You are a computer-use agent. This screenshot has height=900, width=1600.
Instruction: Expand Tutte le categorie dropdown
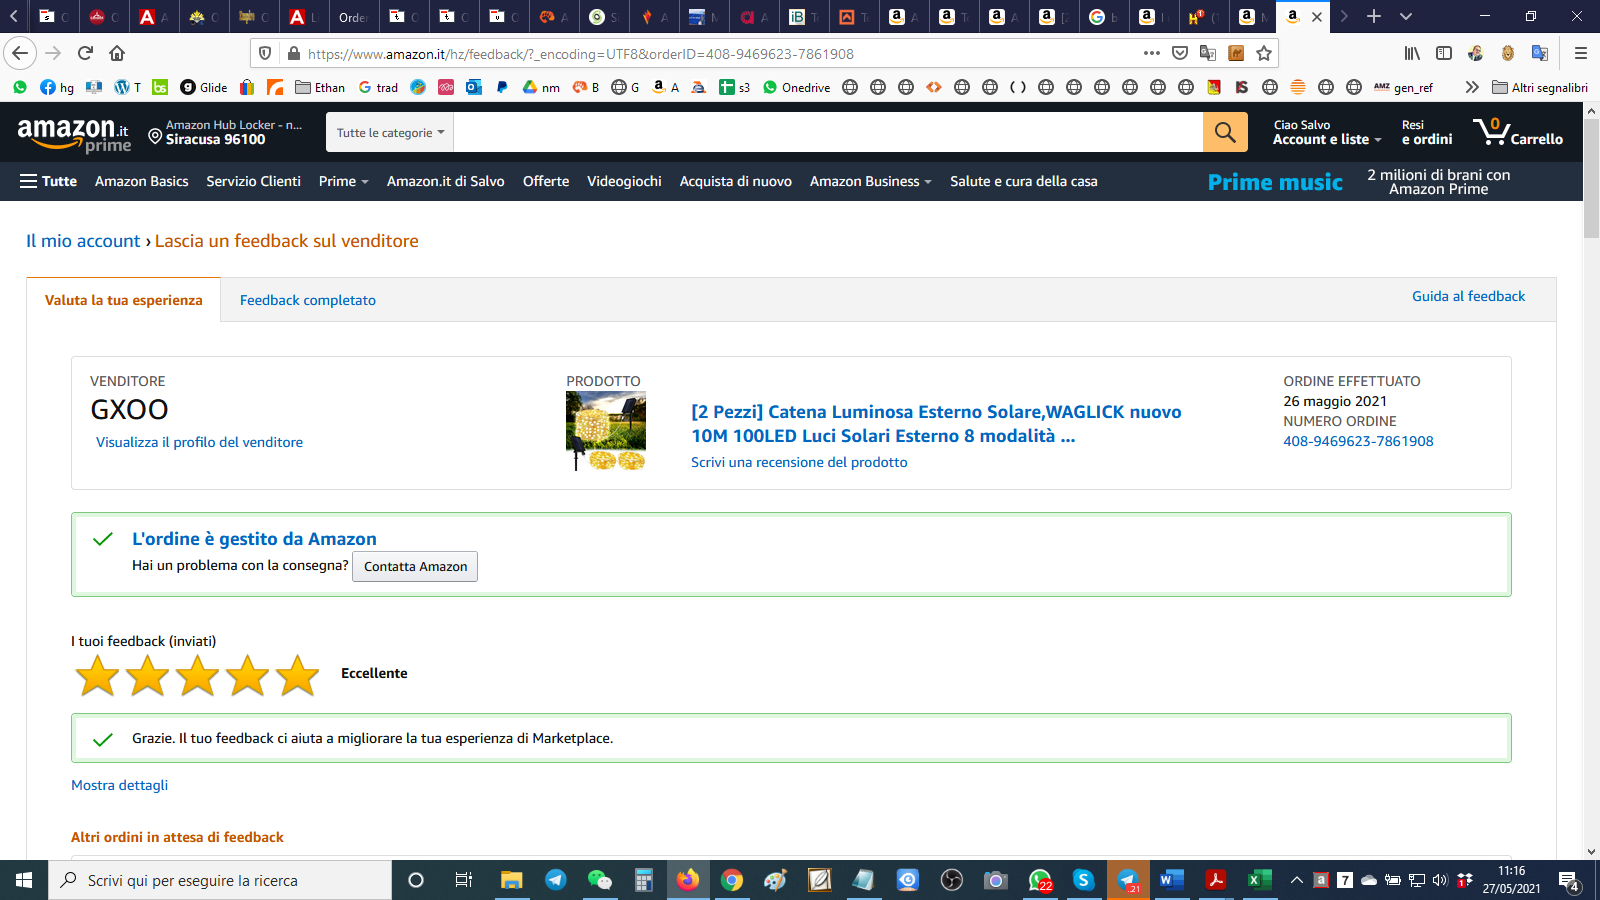(390, 132)
